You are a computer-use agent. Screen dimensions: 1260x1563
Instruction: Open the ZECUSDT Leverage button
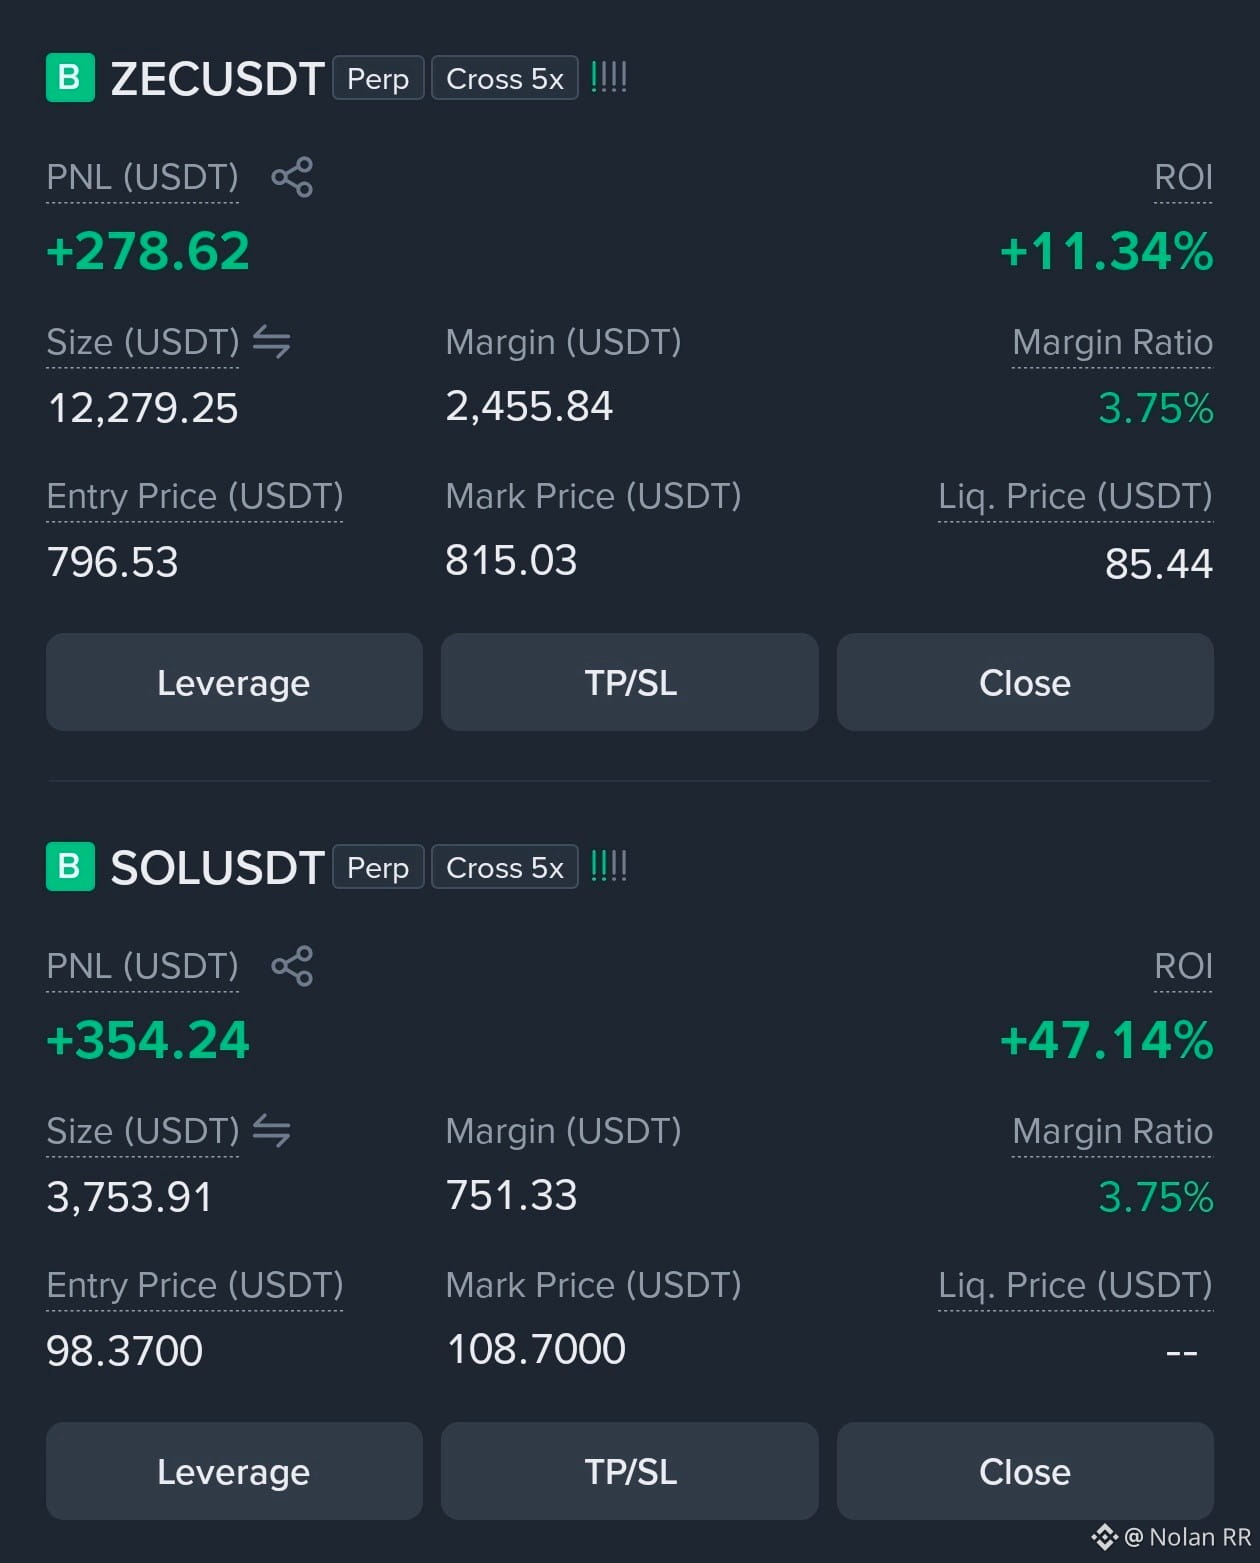coord(234,682)
